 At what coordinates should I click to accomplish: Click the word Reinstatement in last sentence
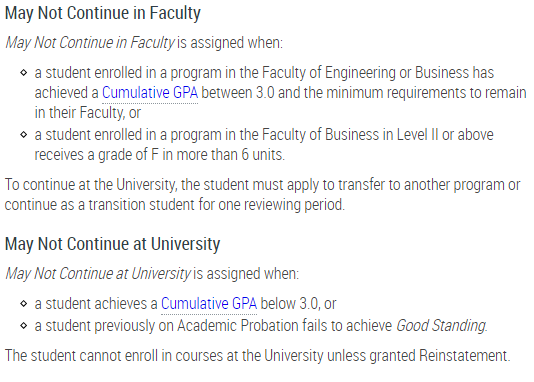coord(463,356)
